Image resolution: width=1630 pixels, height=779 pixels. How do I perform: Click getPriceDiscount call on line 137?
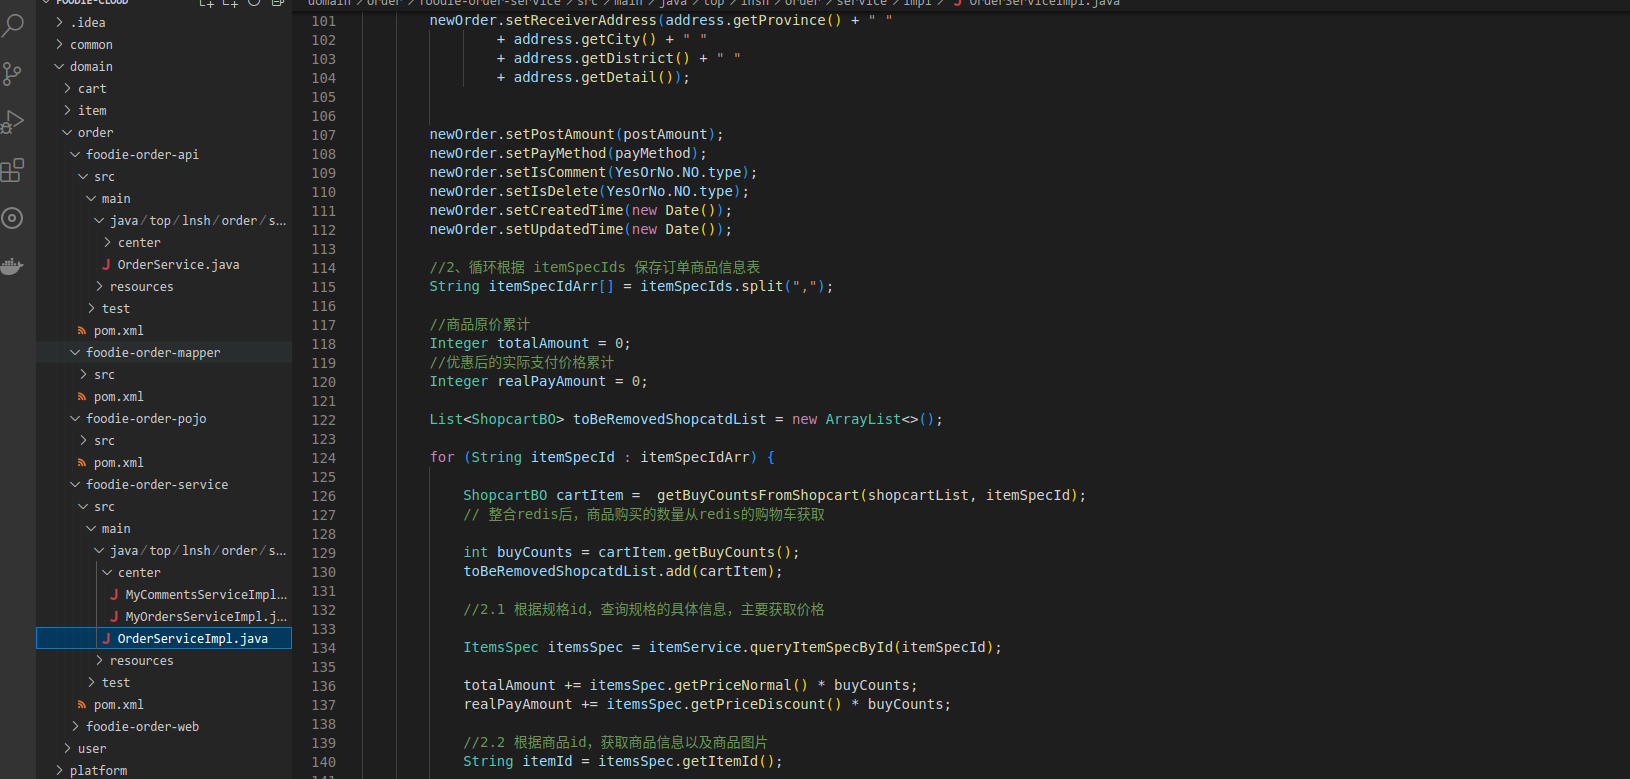point(758,704)
